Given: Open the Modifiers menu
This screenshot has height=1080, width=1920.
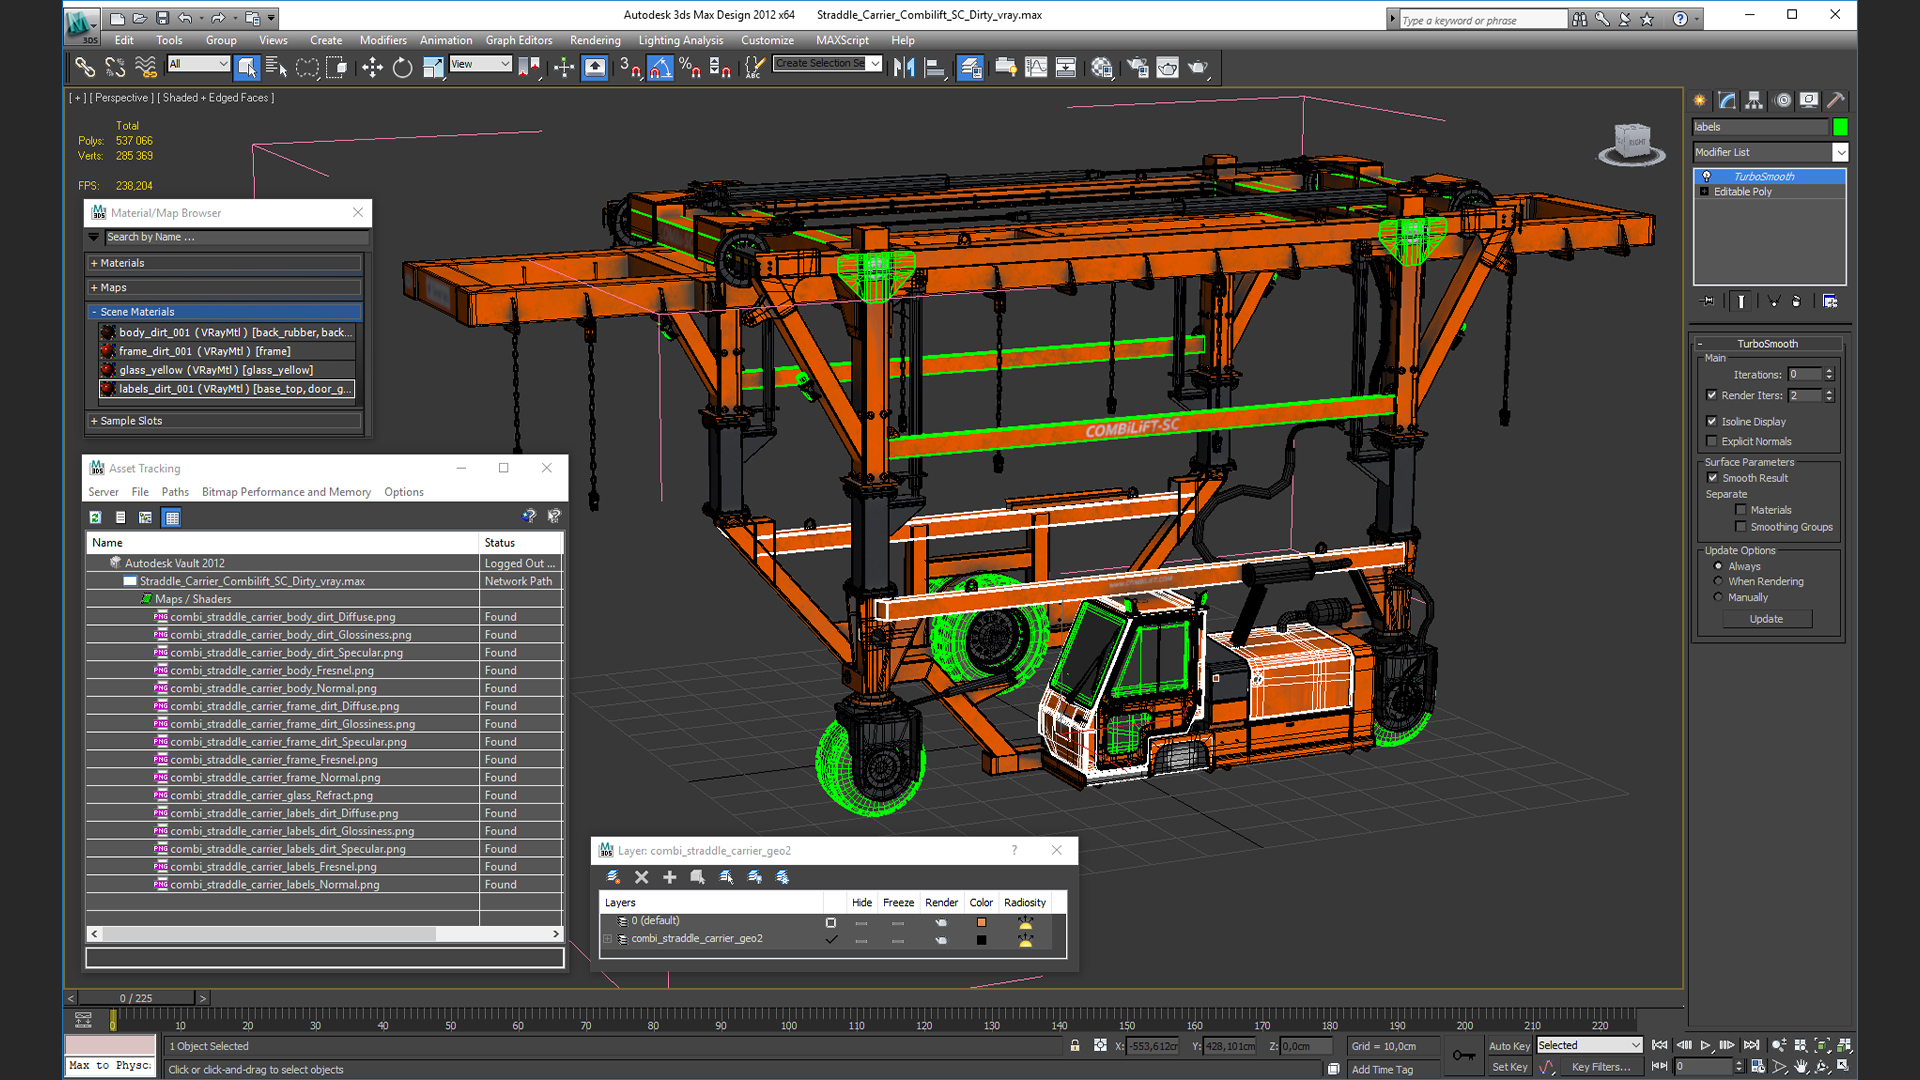Looking at the screenshot, I should pos(383,40).
